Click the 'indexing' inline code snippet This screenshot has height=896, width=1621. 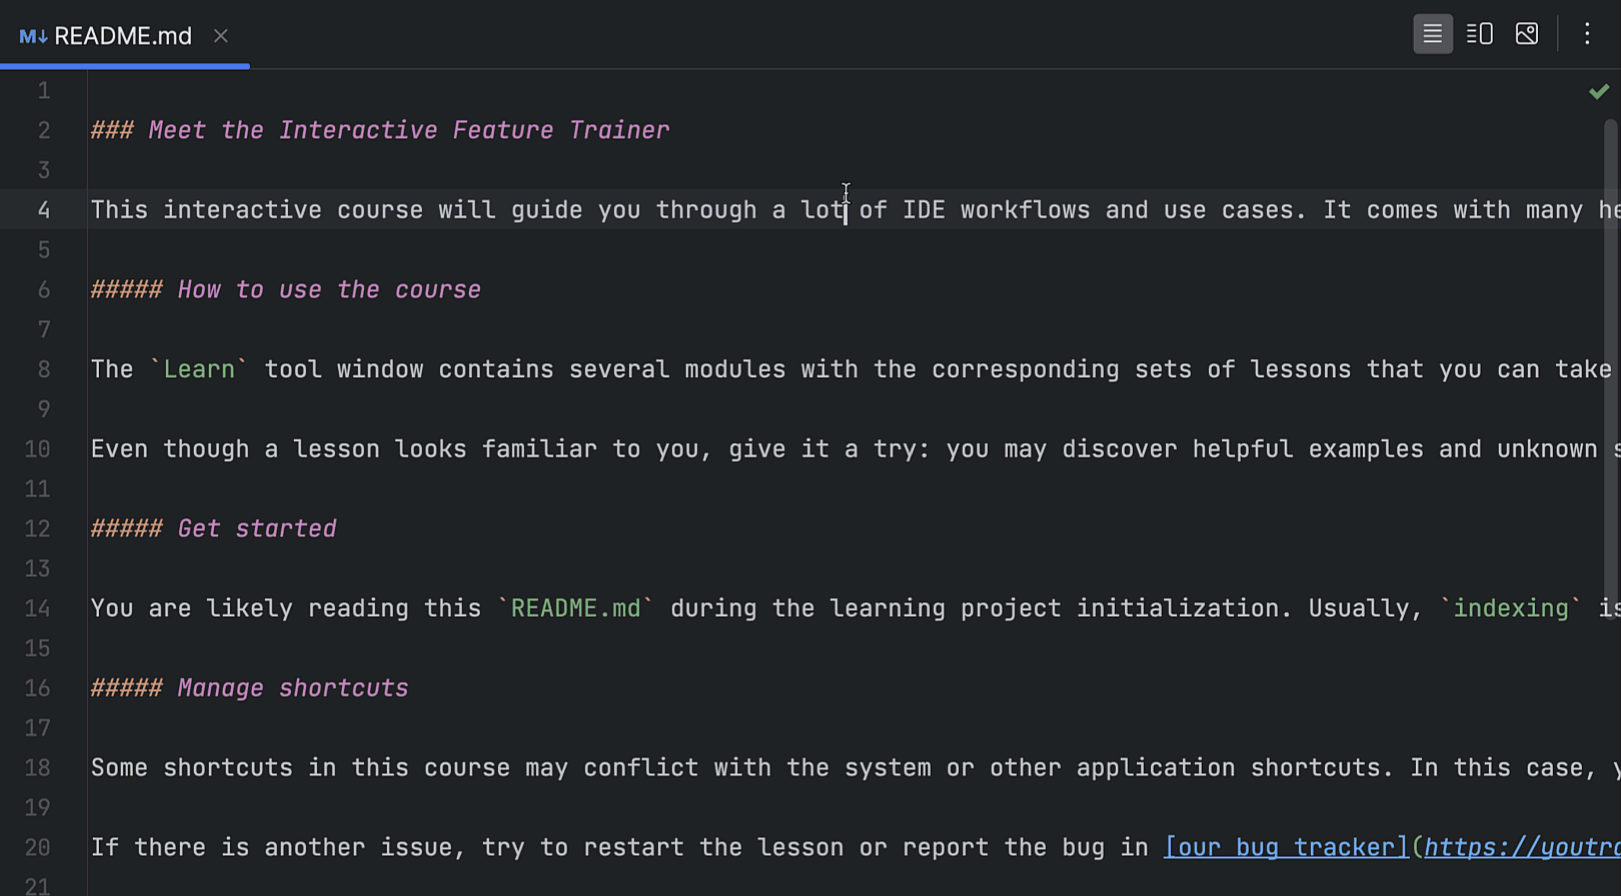(x=1511, y=608)
